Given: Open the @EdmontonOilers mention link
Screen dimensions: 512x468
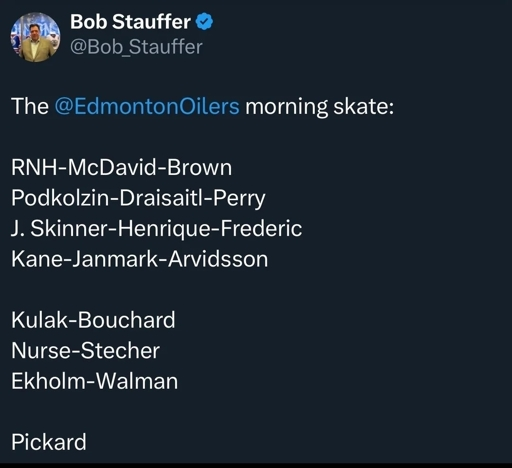Looking at the screenshot, I should pyautogui.click(x=147, y=106).
